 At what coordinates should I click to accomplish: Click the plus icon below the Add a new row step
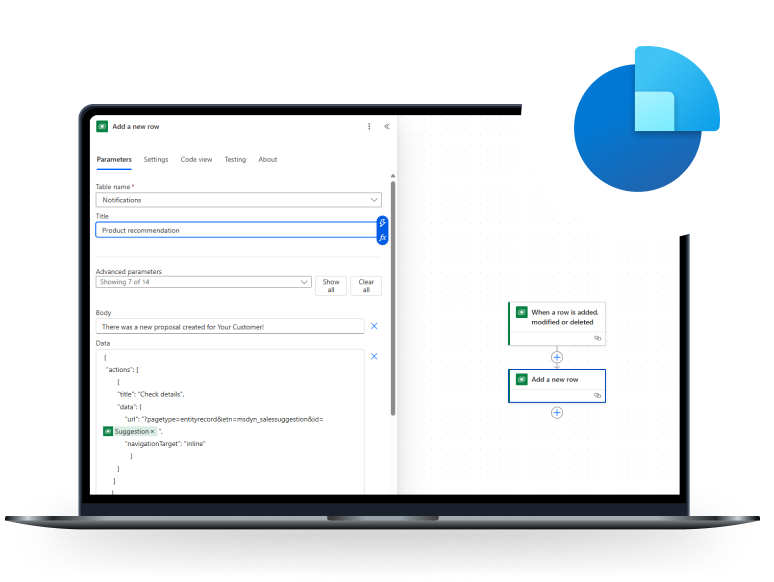click(557, 412)
